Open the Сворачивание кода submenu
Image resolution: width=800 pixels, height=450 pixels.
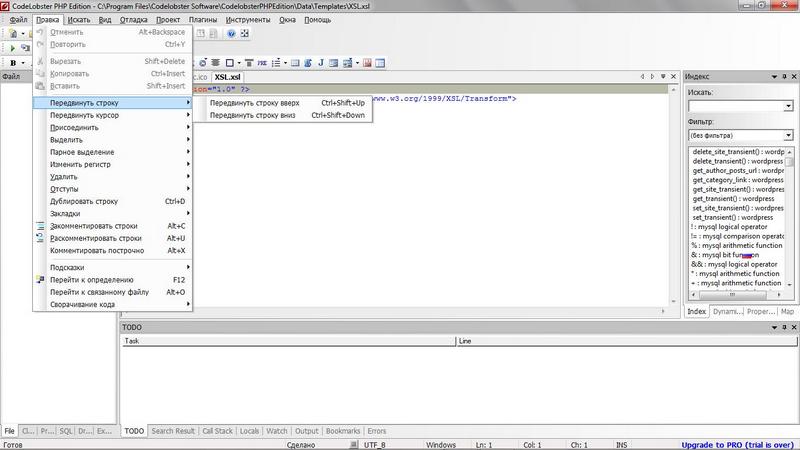pyautogui.click(x=113, y=304)
